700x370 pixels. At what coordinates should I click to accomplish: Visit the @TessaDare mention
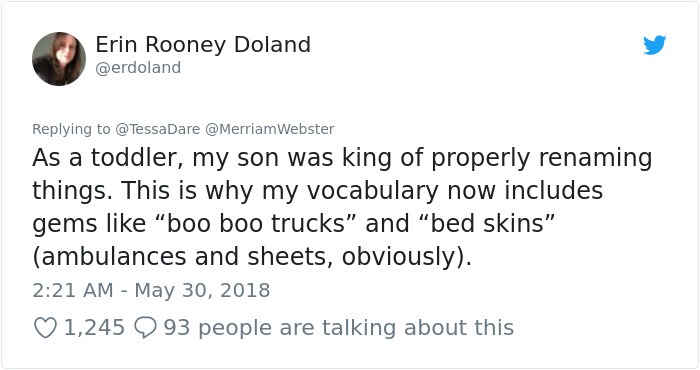[158, 129]
